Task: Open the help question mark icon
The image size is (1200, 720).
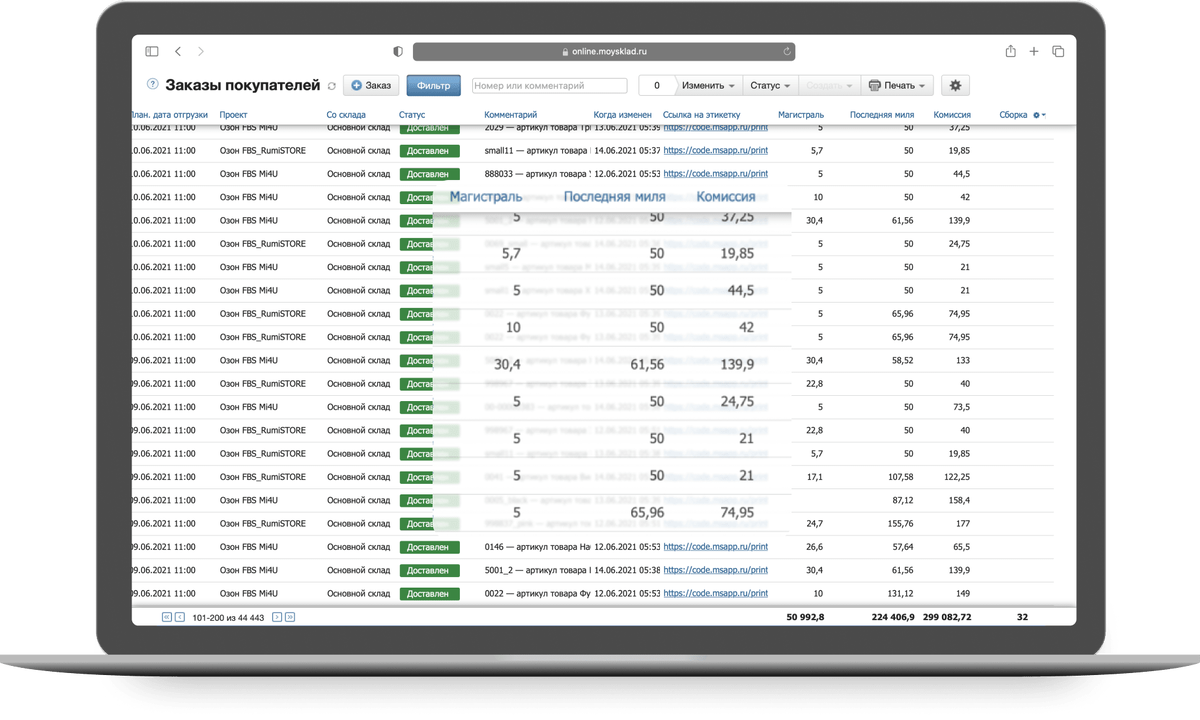Action: tap(153, 85)
